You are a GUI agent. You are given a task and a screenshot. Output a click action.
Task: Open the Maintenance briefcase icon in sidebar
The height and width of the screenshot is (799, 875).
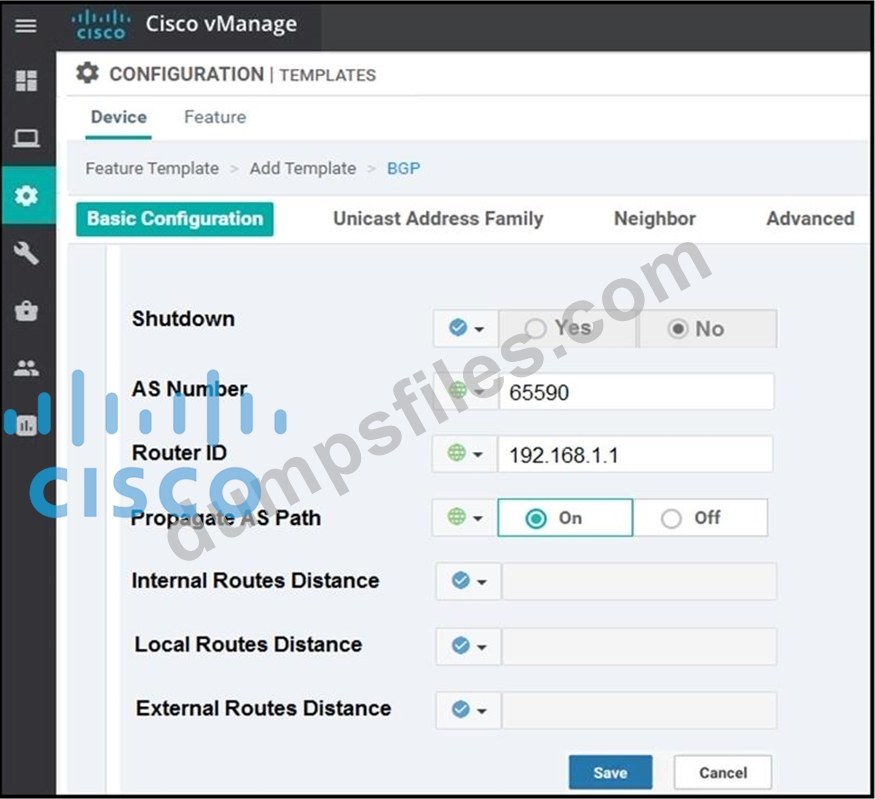click(27, 311)
